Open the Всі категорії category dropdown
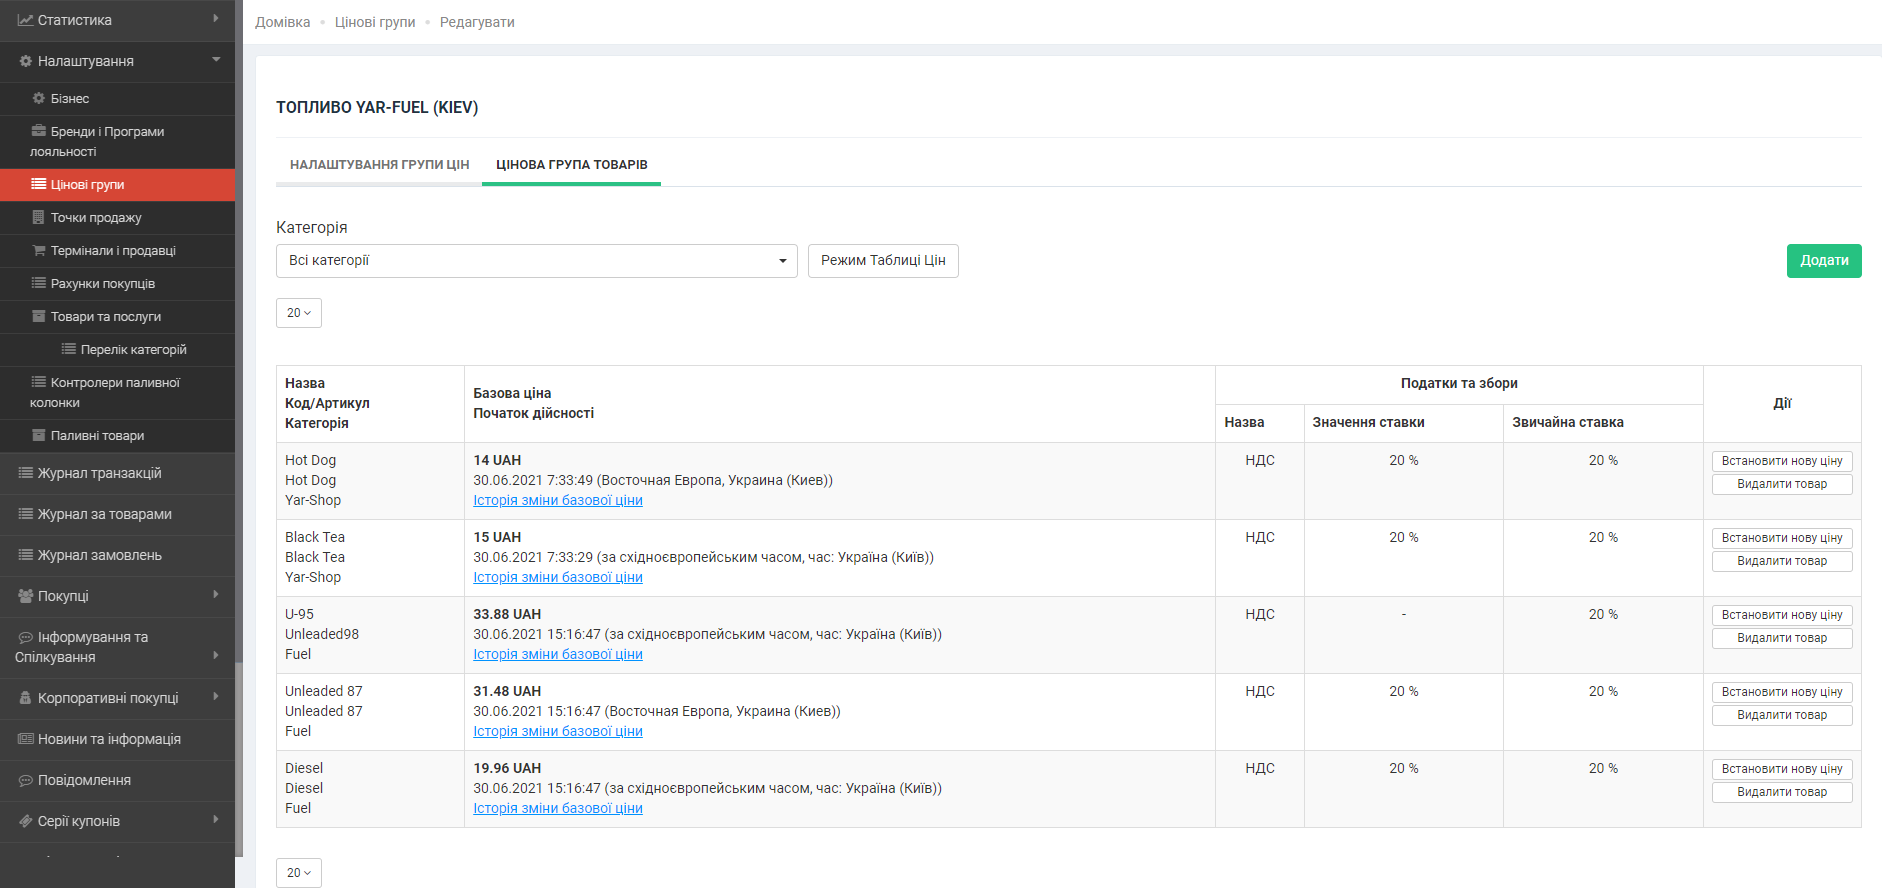The image size is (1882, 888). click(x=536, y=261)
